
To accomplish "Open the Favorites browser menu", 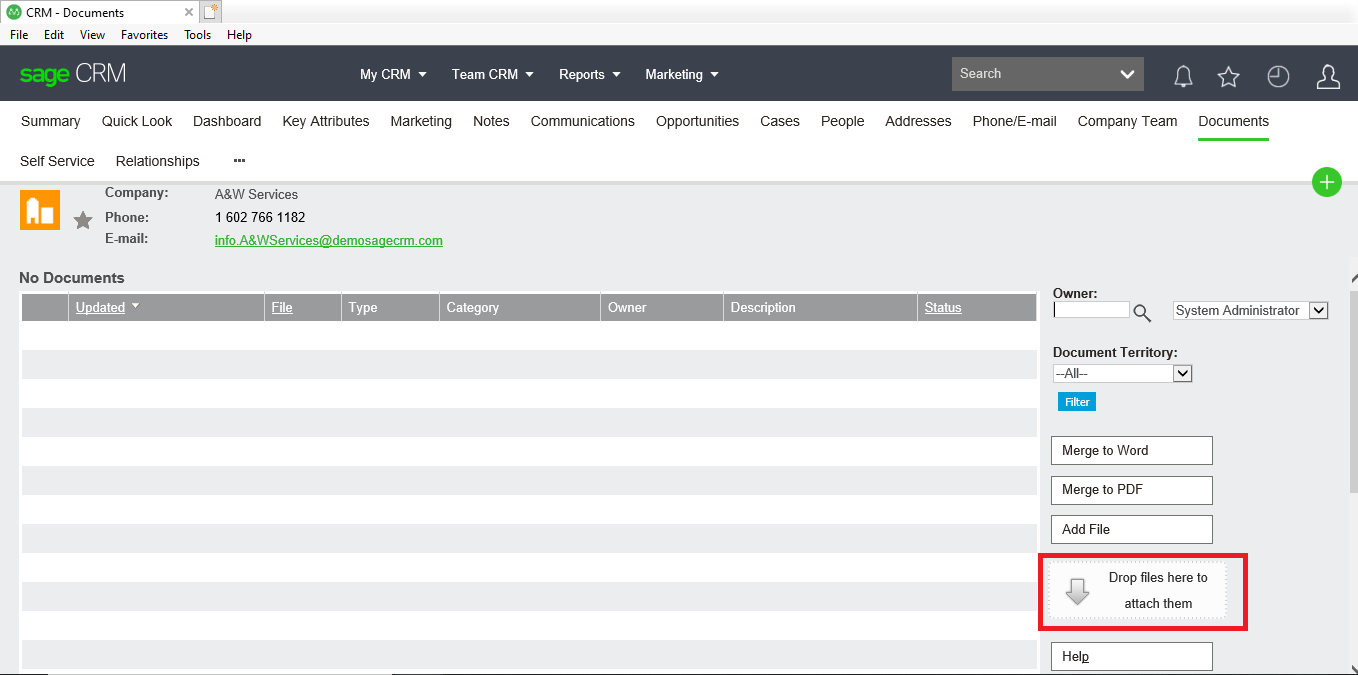I will pos(144,35).
